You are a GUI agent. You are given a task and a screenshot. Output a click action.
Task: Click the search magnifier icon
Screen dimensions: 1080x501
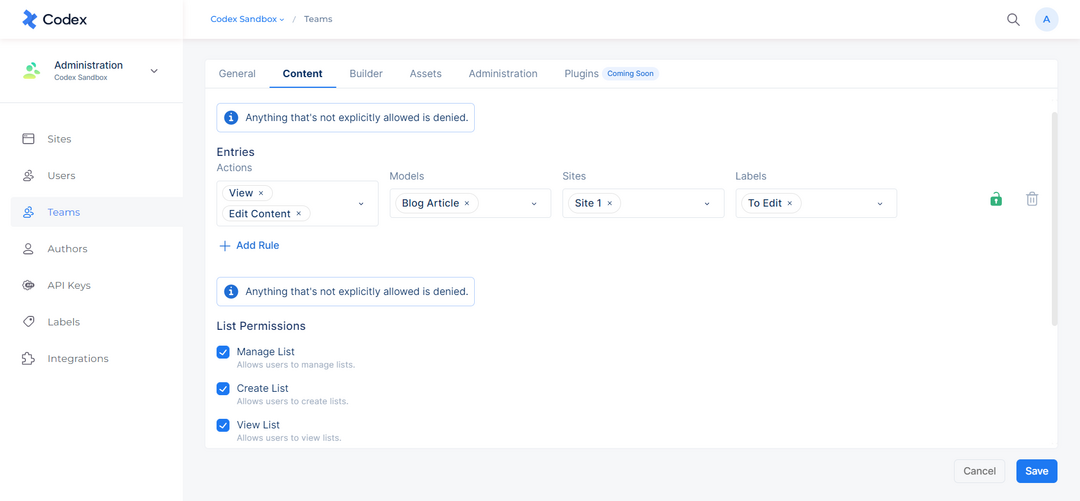(1013, 19)
